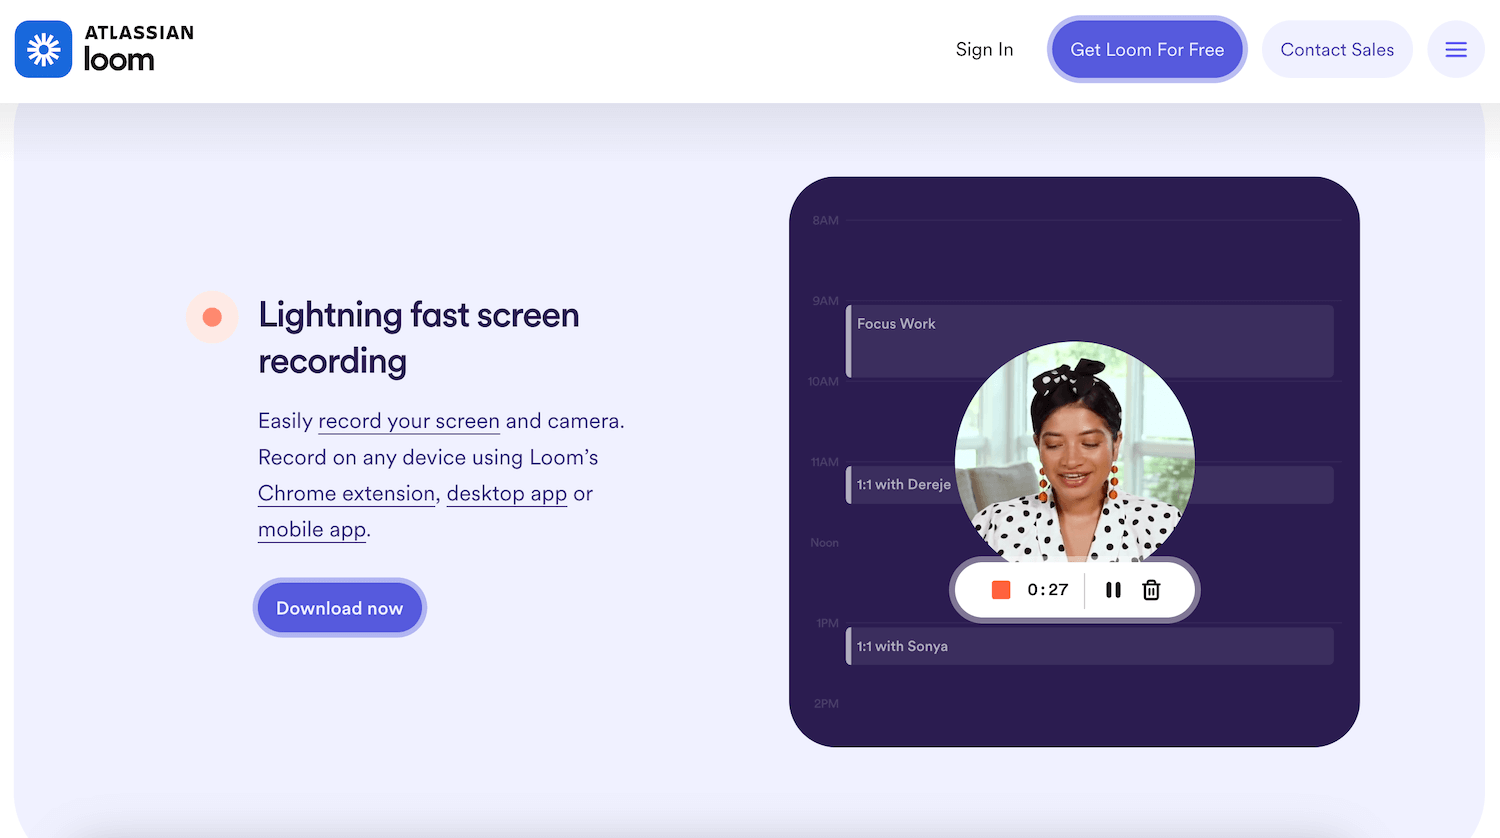Click the 1PM time label
Viewport: 1500px width, 838px height.
tap(828, 623)
